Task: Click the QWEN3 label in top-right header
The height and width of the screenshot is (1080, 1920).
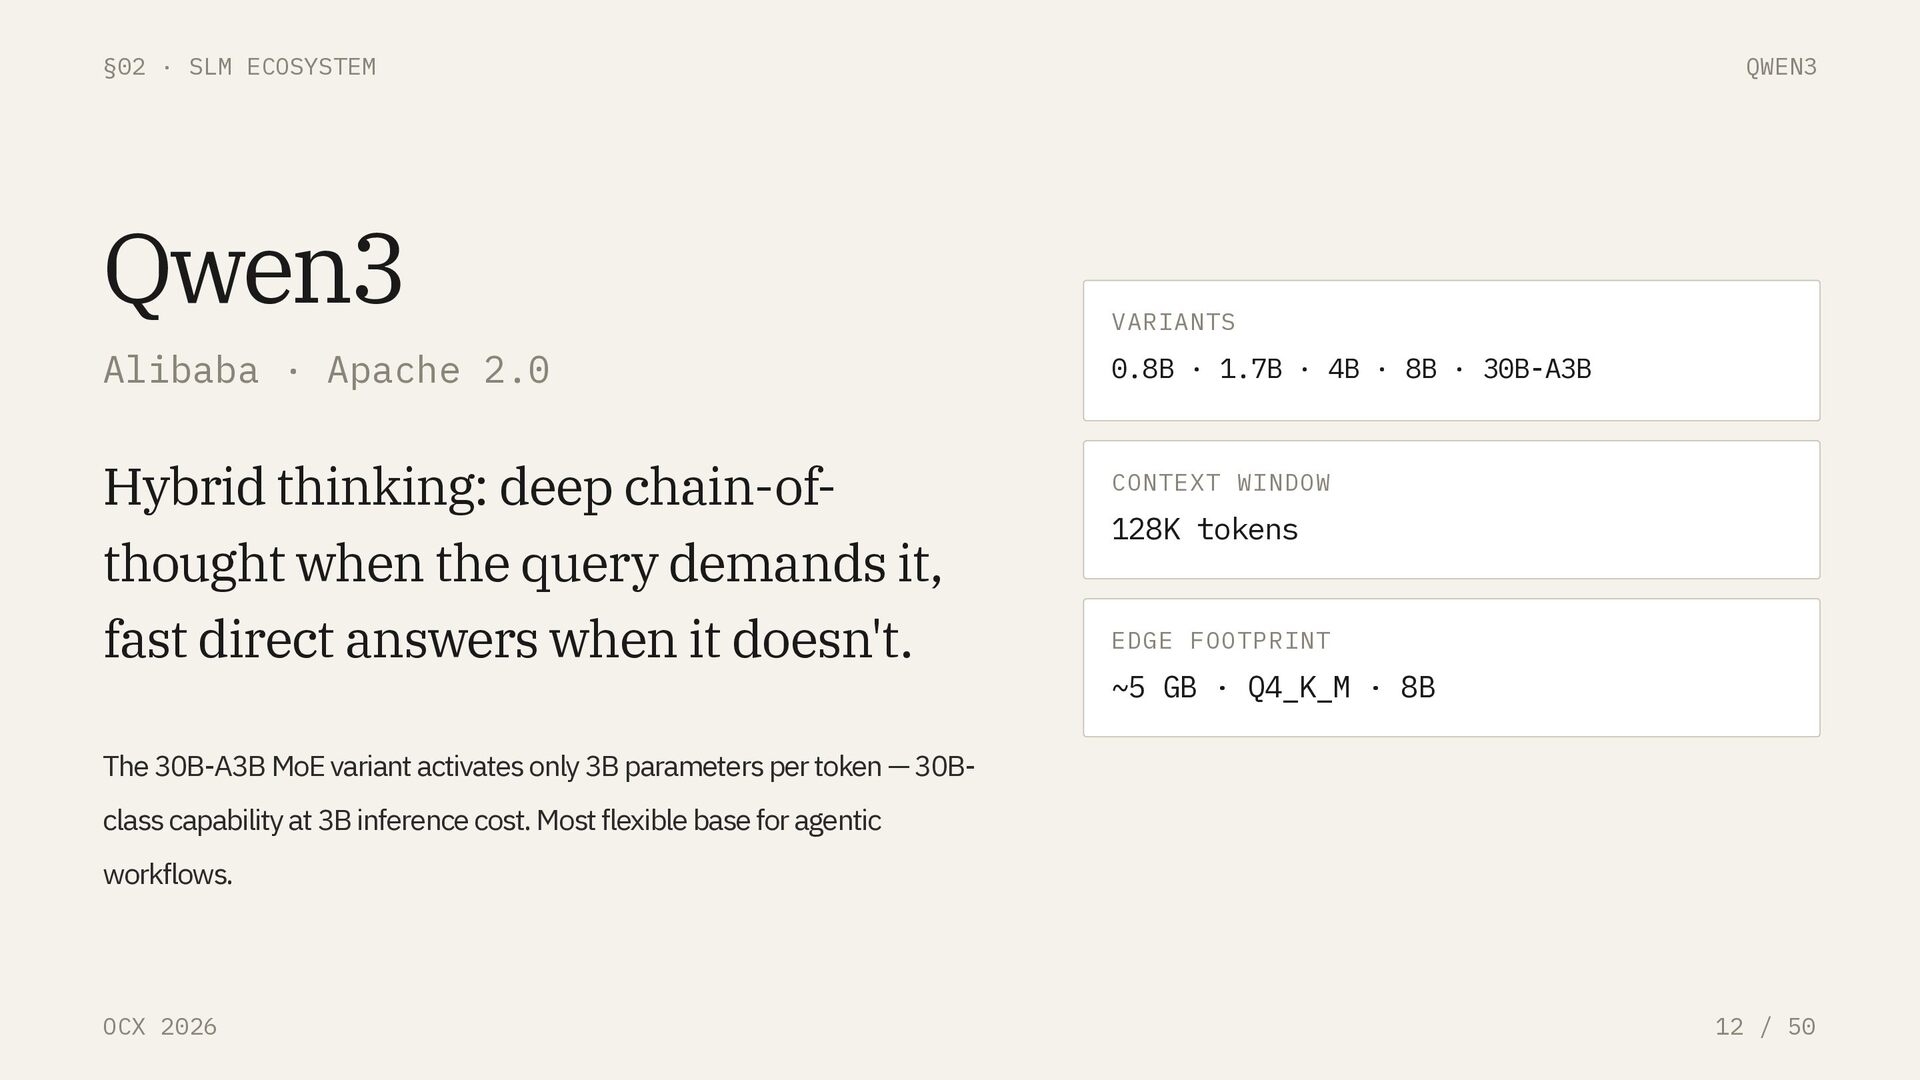Action: coord(1780,67)
